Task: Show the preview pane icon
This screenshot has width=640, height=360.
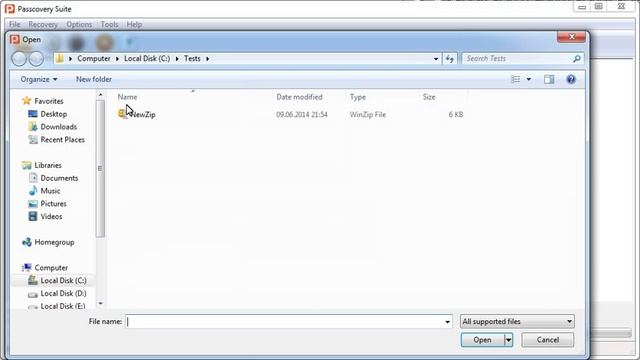Action: coord(549,79)
